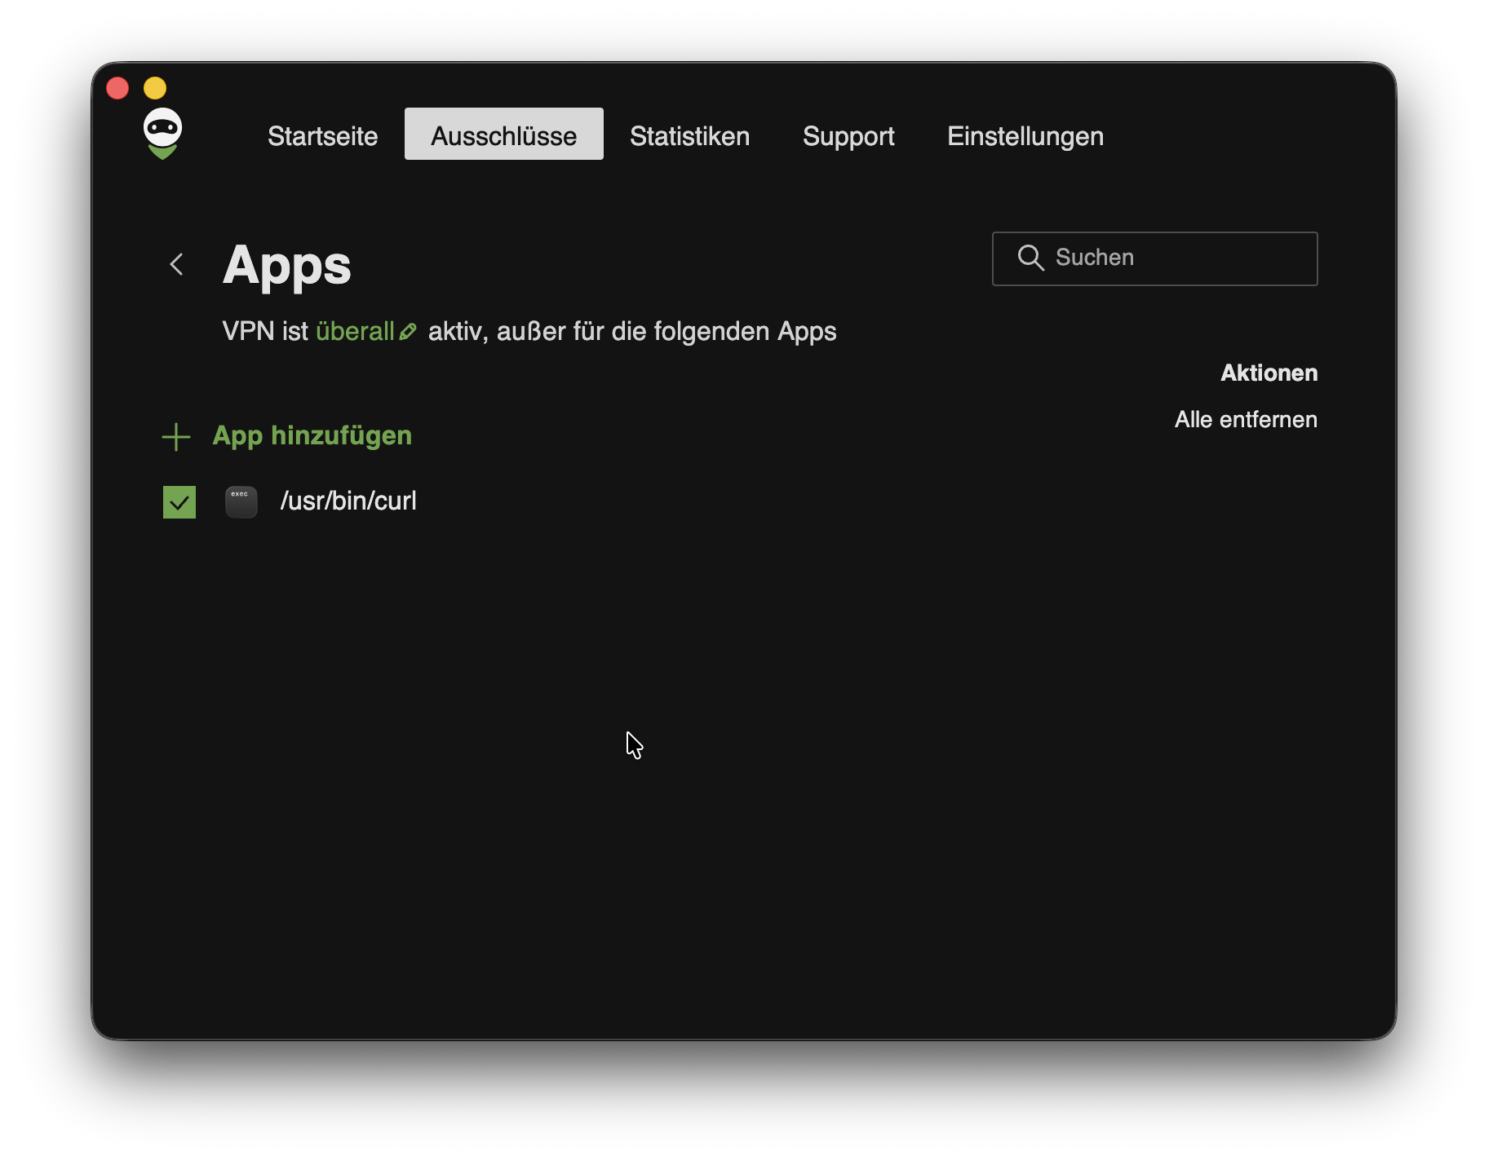Click the green überall mode link
The width and height of the screenshot is (1488, 1161).
(x=355, y=331)
